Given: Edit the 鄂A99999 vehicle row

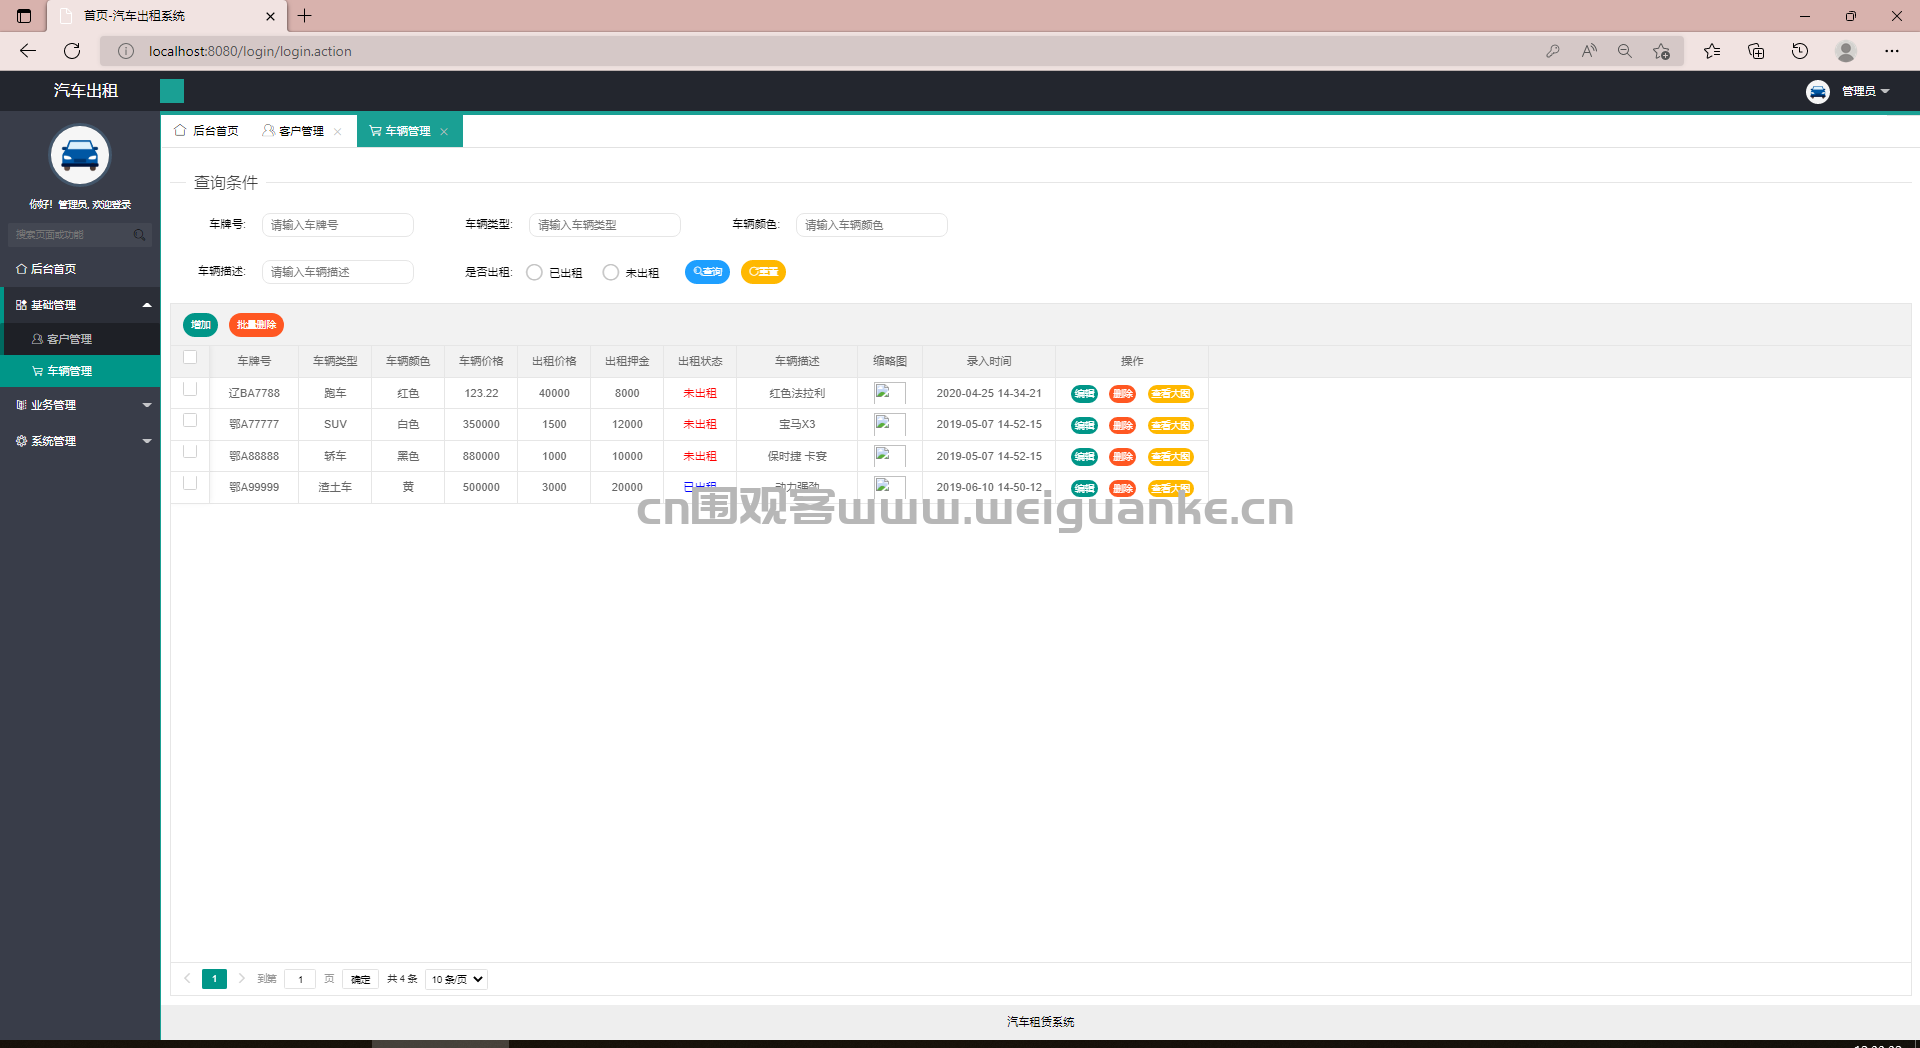Looking at the screenshot, I should pos(1084,489).
